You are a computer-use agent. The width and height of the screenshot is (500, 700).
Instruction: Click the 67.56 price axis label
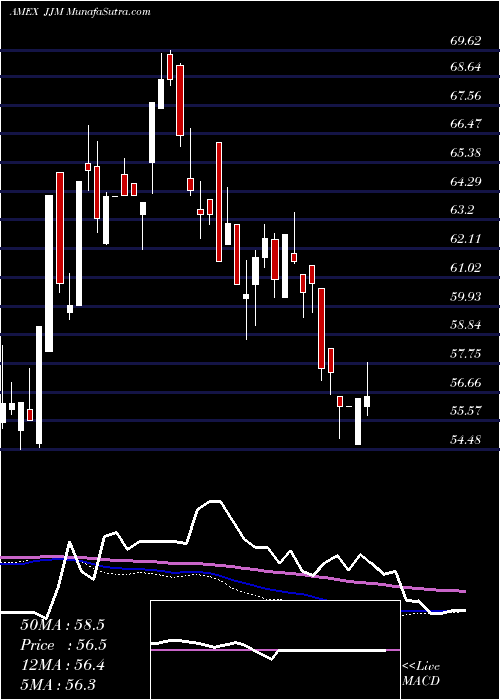[466, 96]
